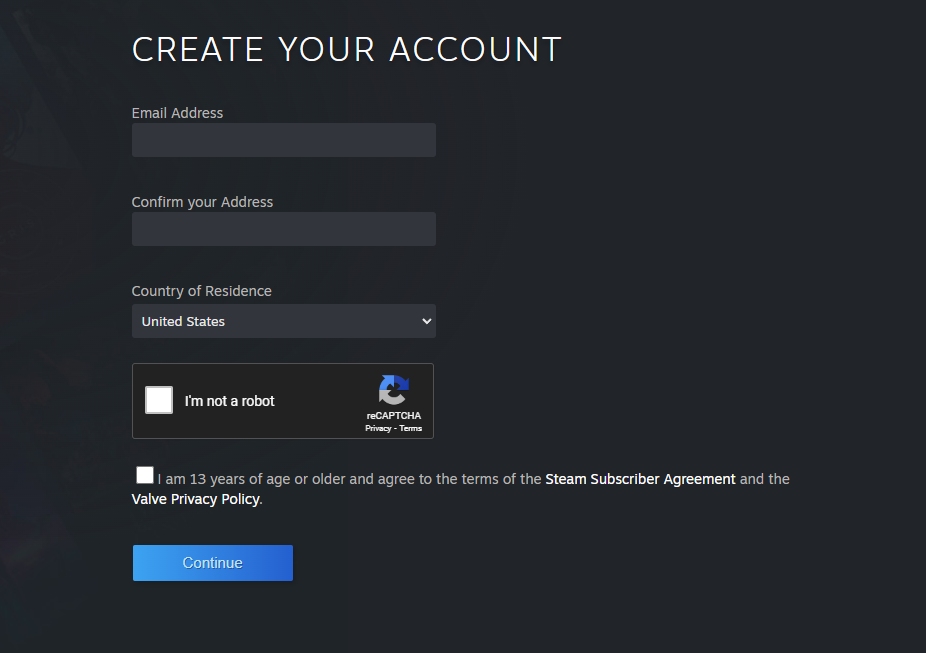Click the reCAPTCHA logo icon
The height and width of the screenshot is (653, 926).
393,391
